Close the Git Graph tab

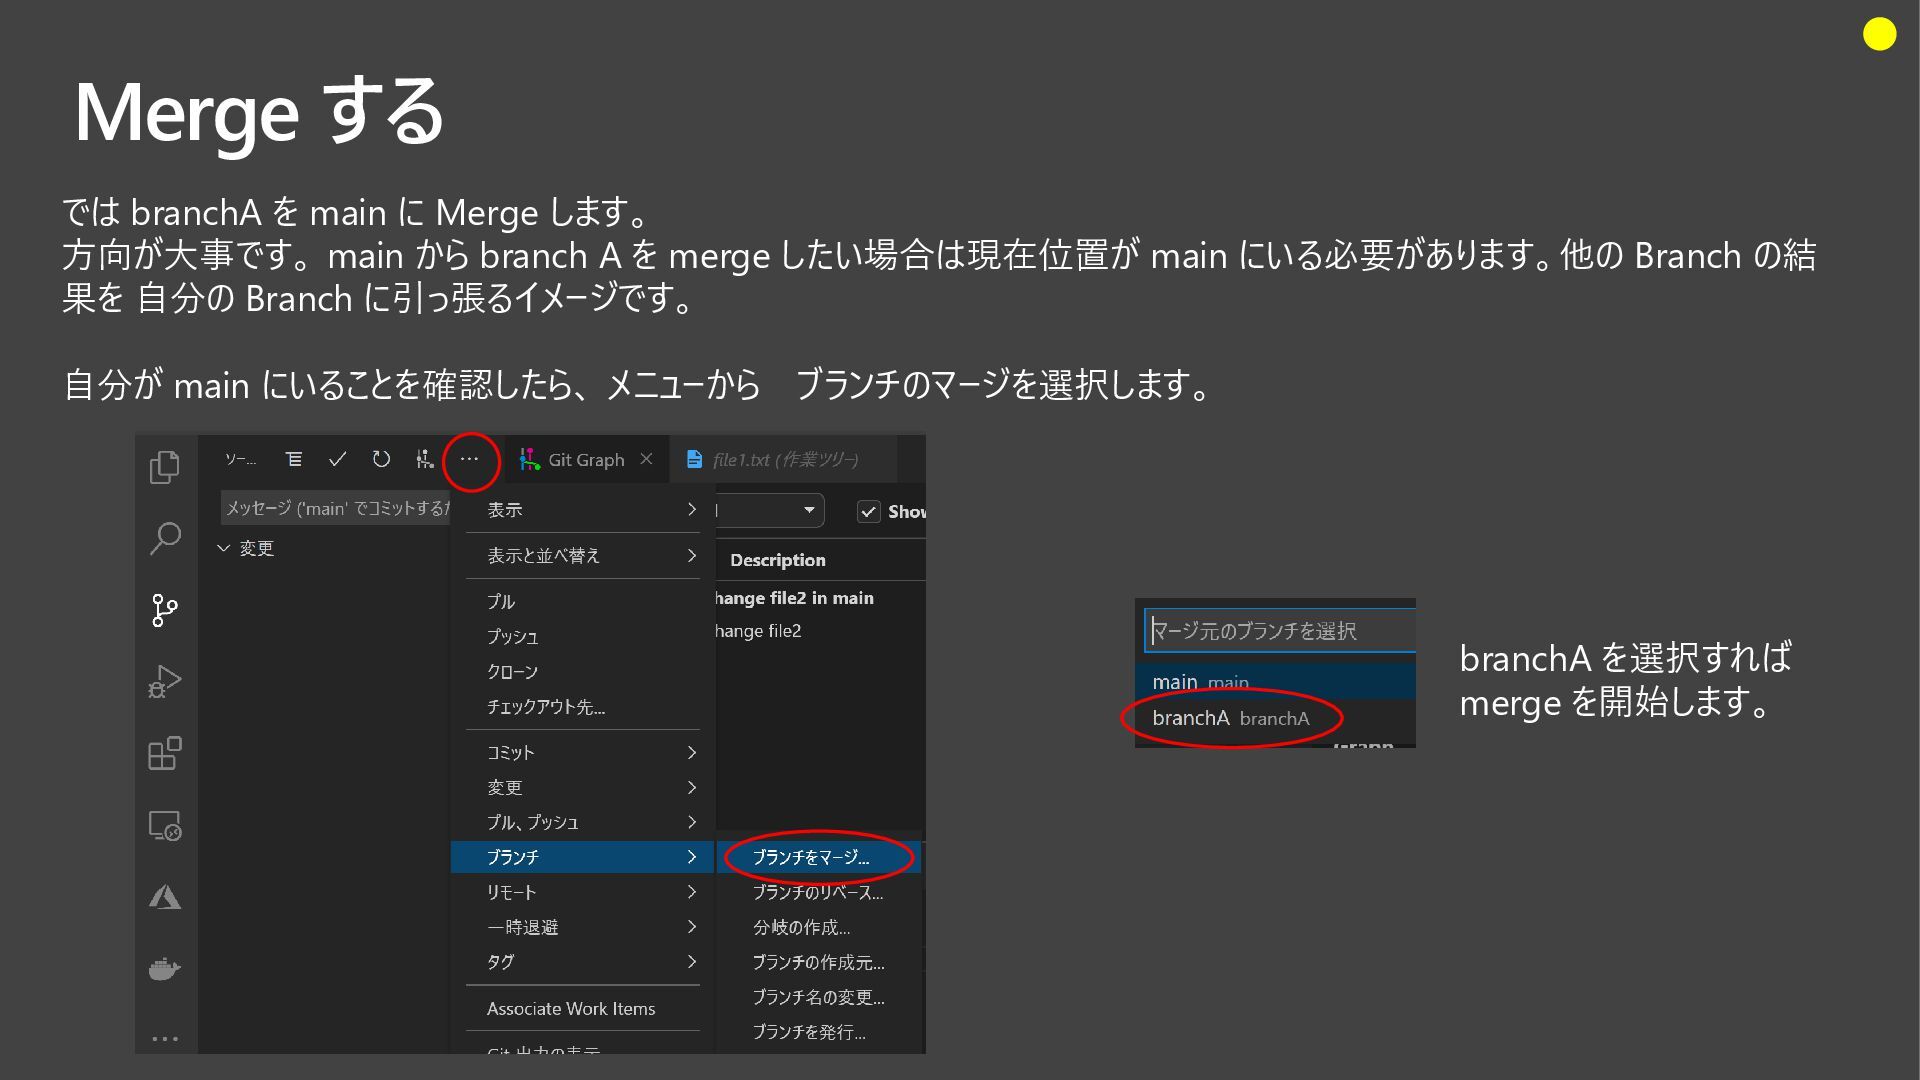(x=646, y=459)
